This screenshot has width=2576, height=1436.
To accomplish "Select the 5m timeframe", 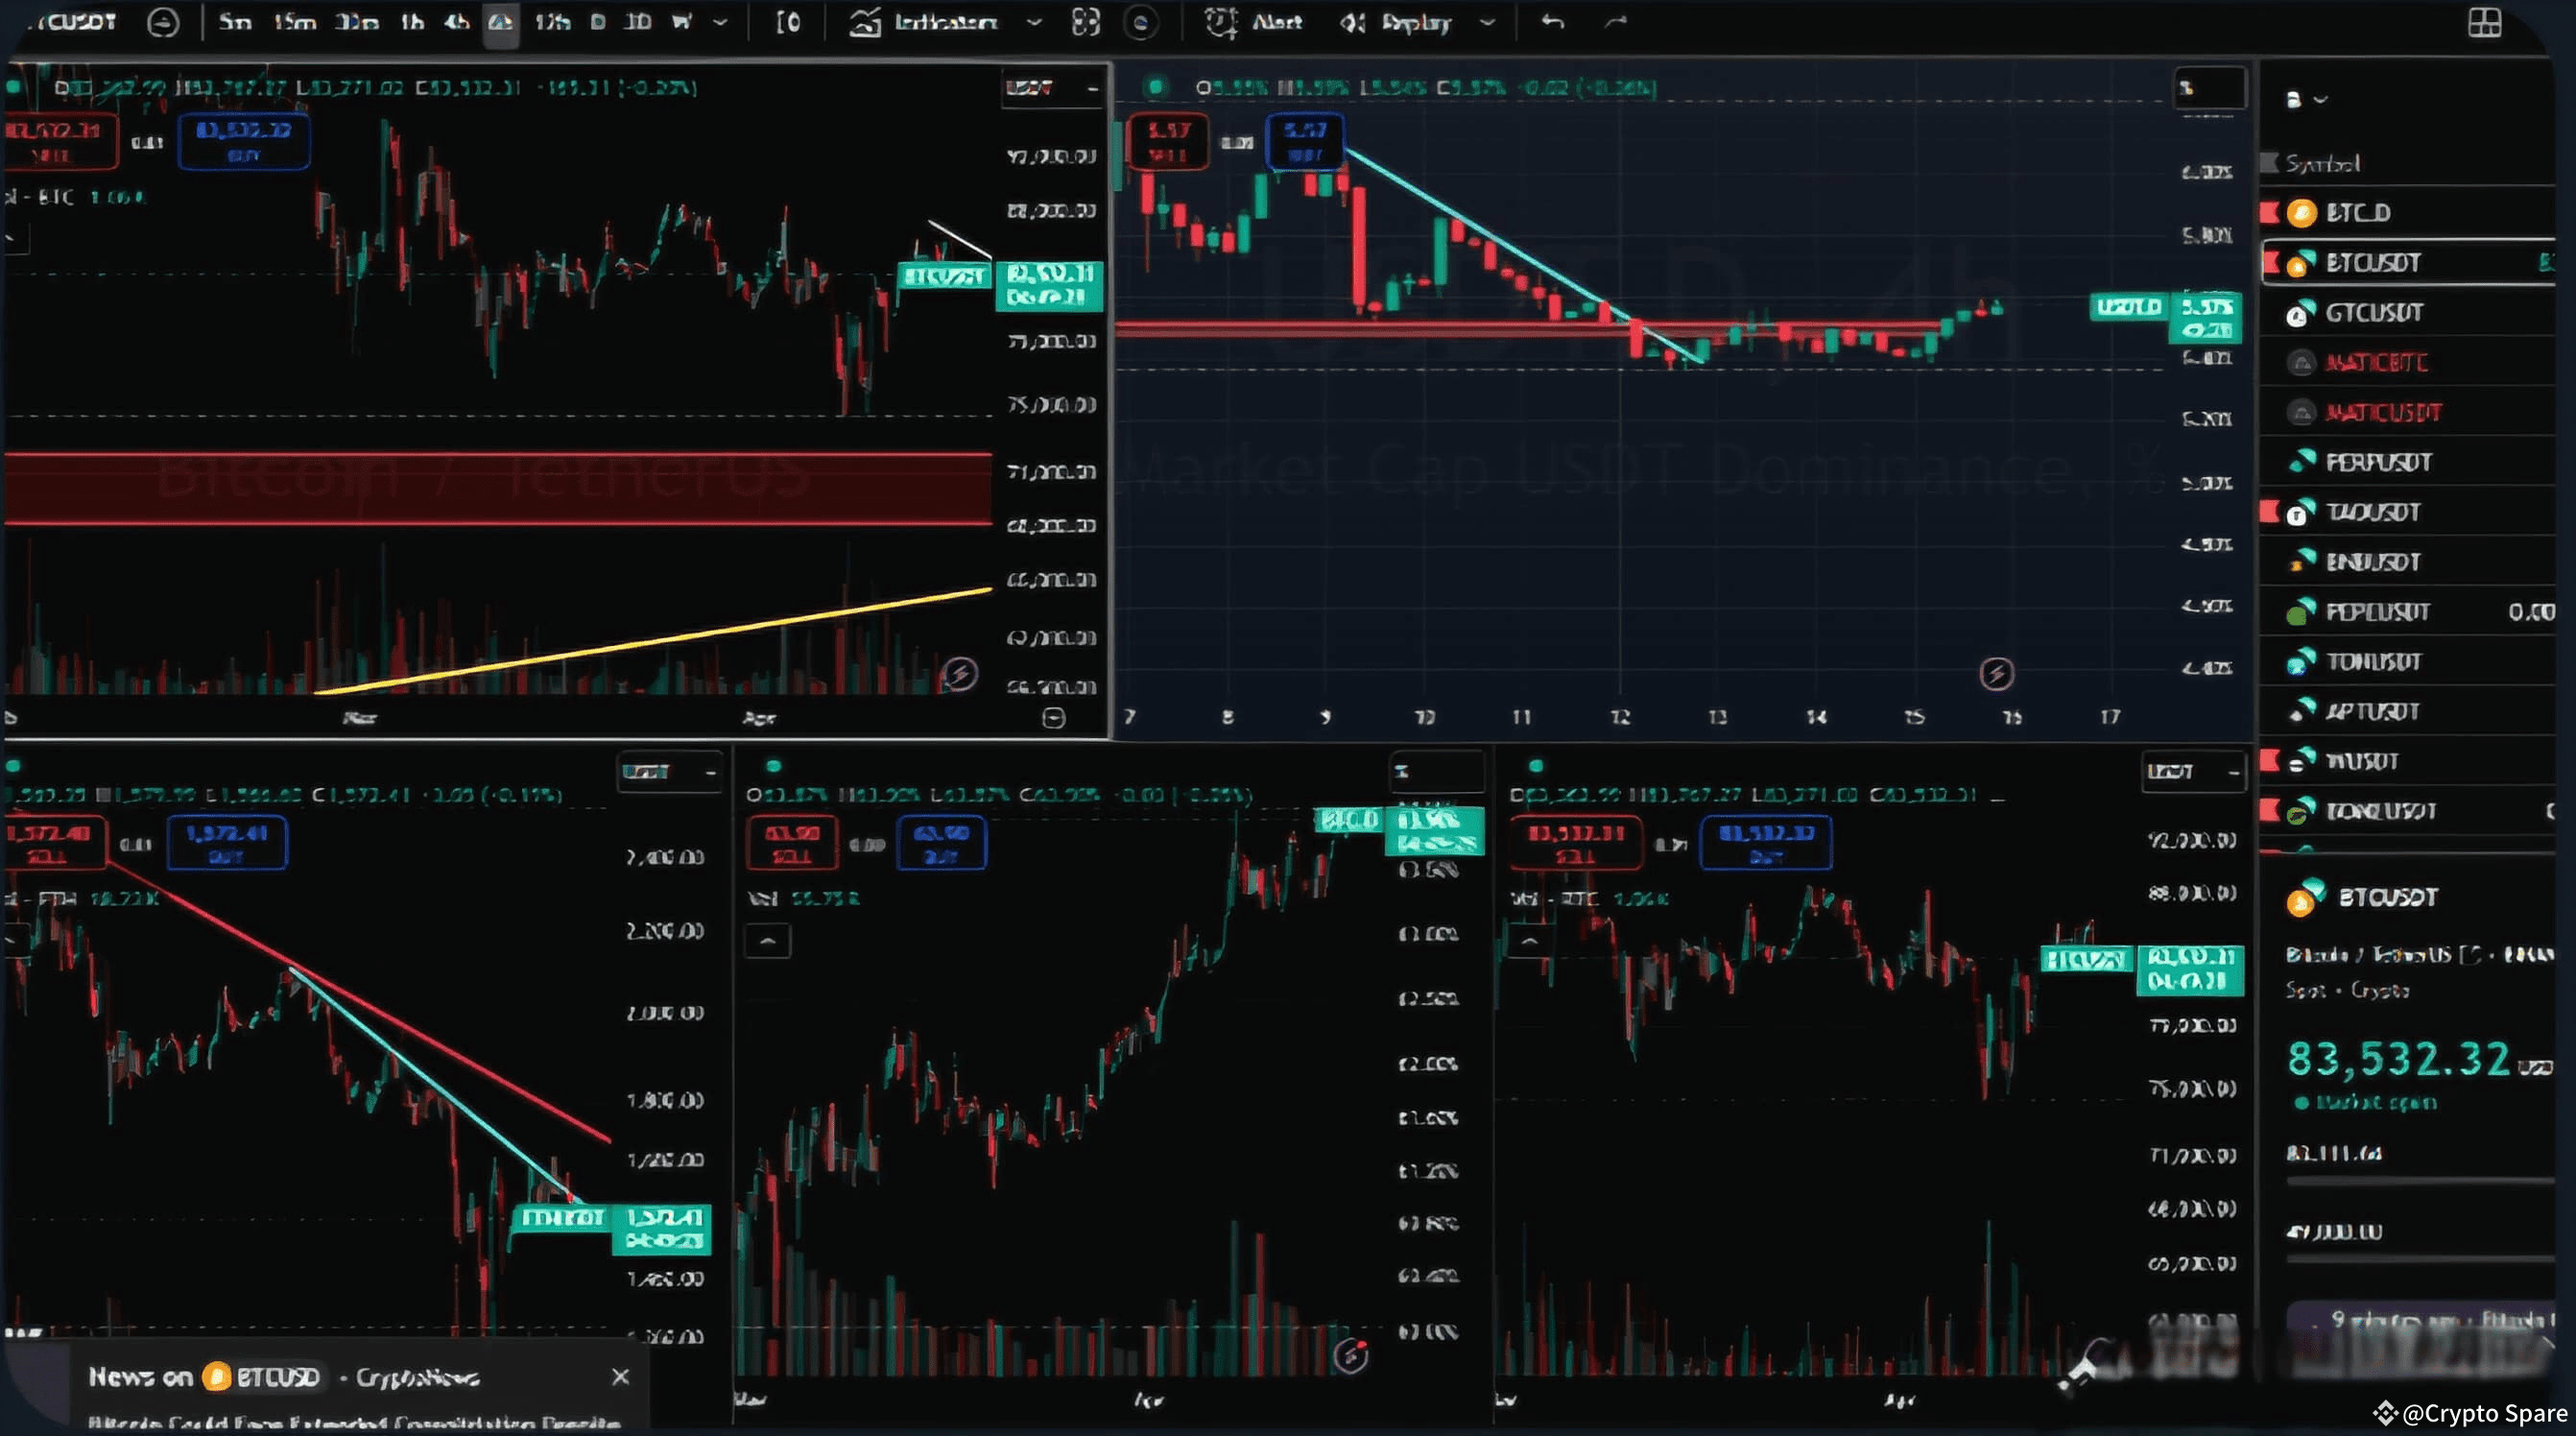I will tap(235, 21).
